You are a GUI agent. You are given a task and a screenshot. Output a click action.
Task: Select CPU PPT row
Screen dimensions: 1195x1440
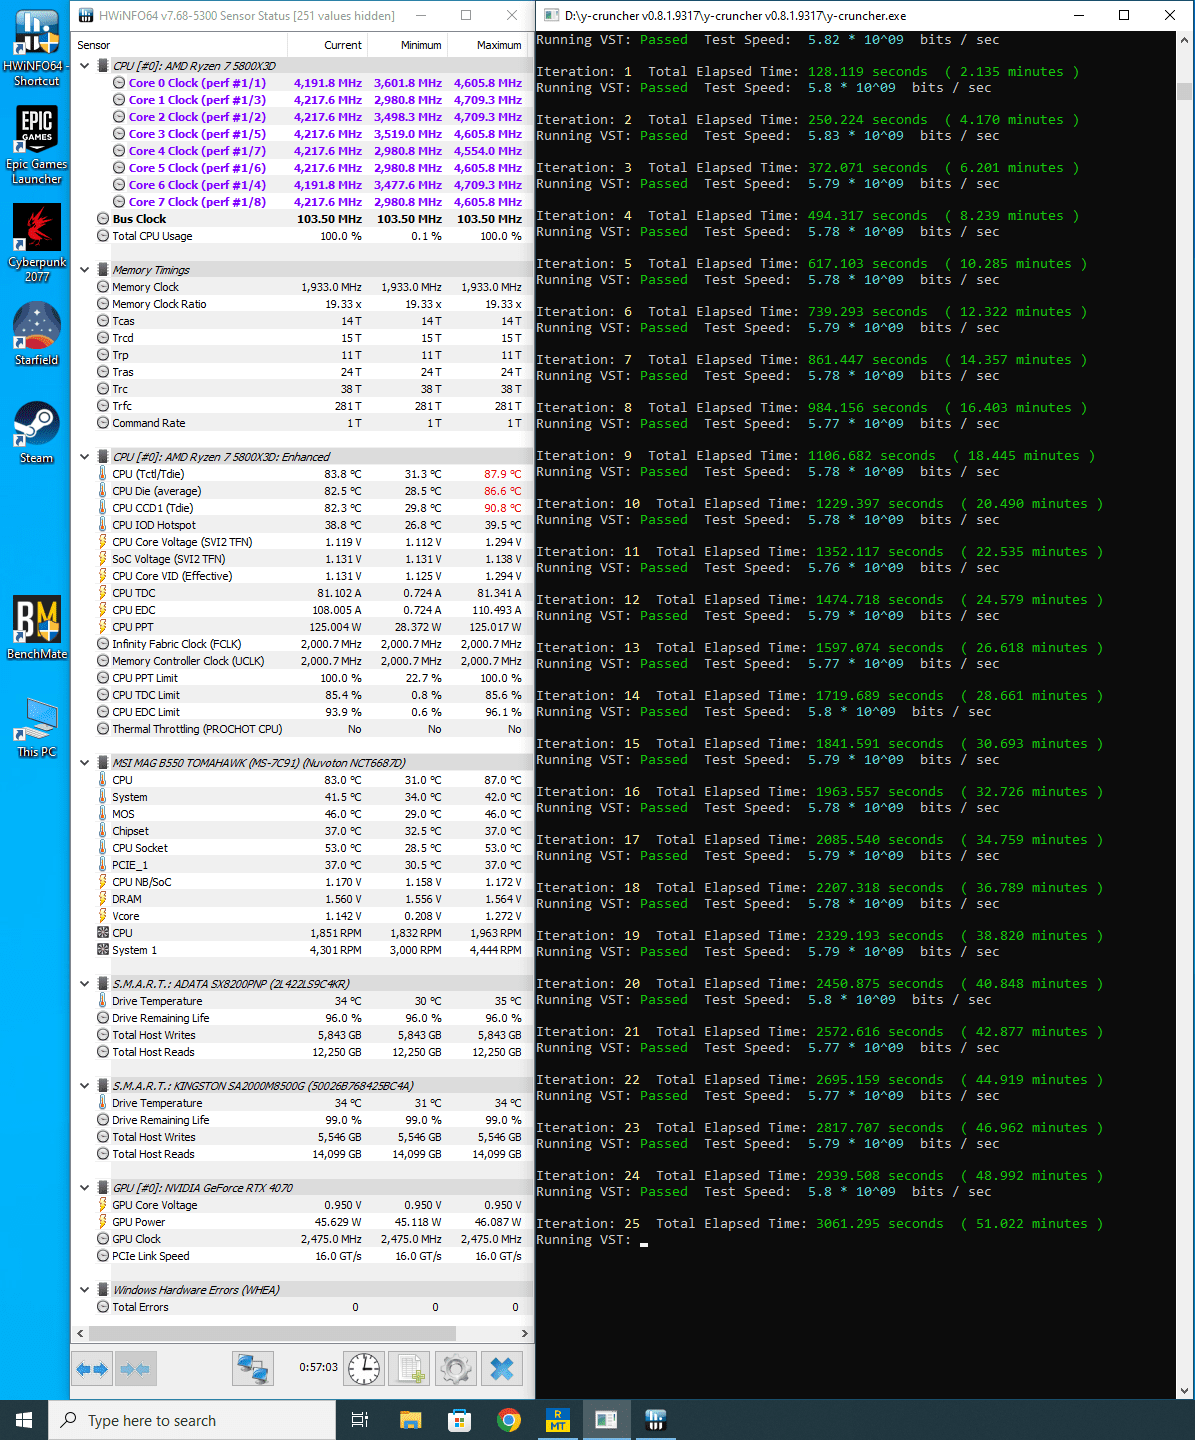tap(300, 627)
